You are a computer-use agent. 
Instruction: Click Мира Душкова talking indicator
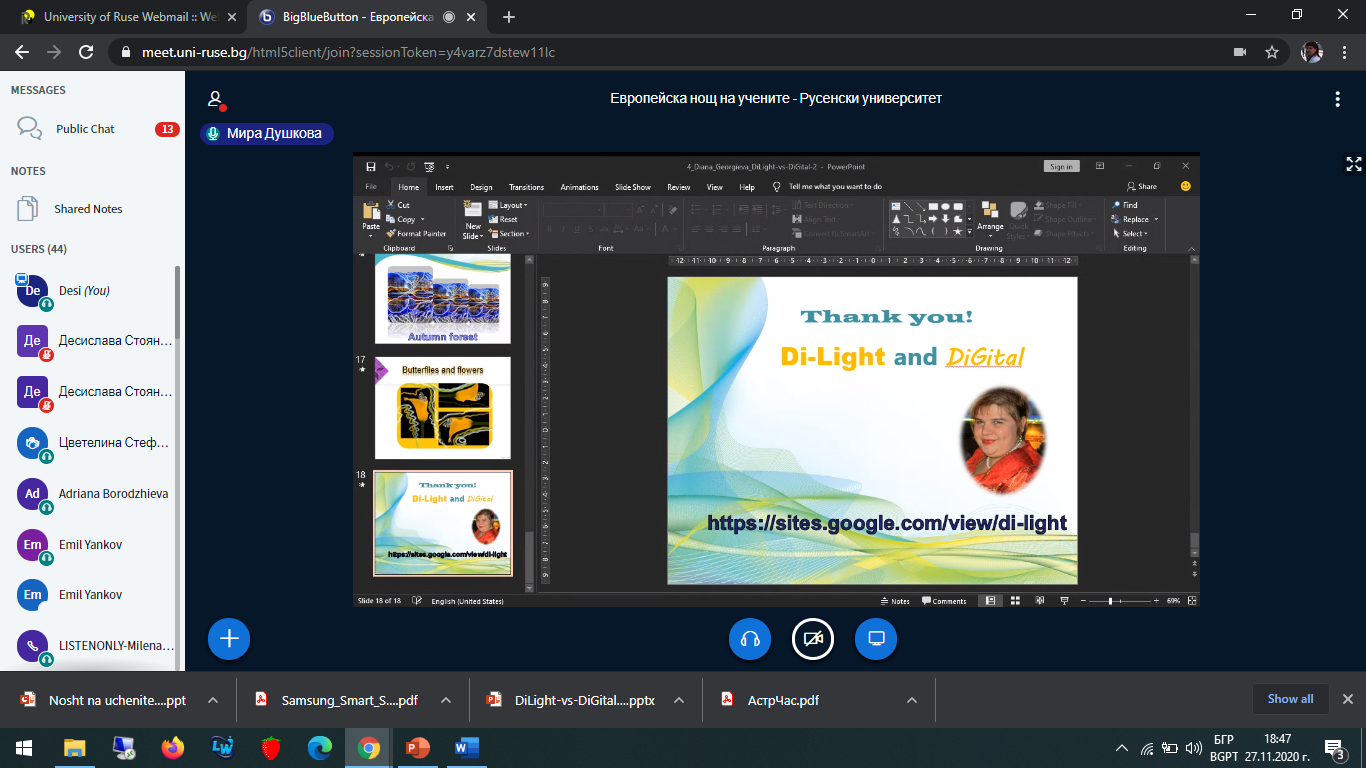pos(266,133)
